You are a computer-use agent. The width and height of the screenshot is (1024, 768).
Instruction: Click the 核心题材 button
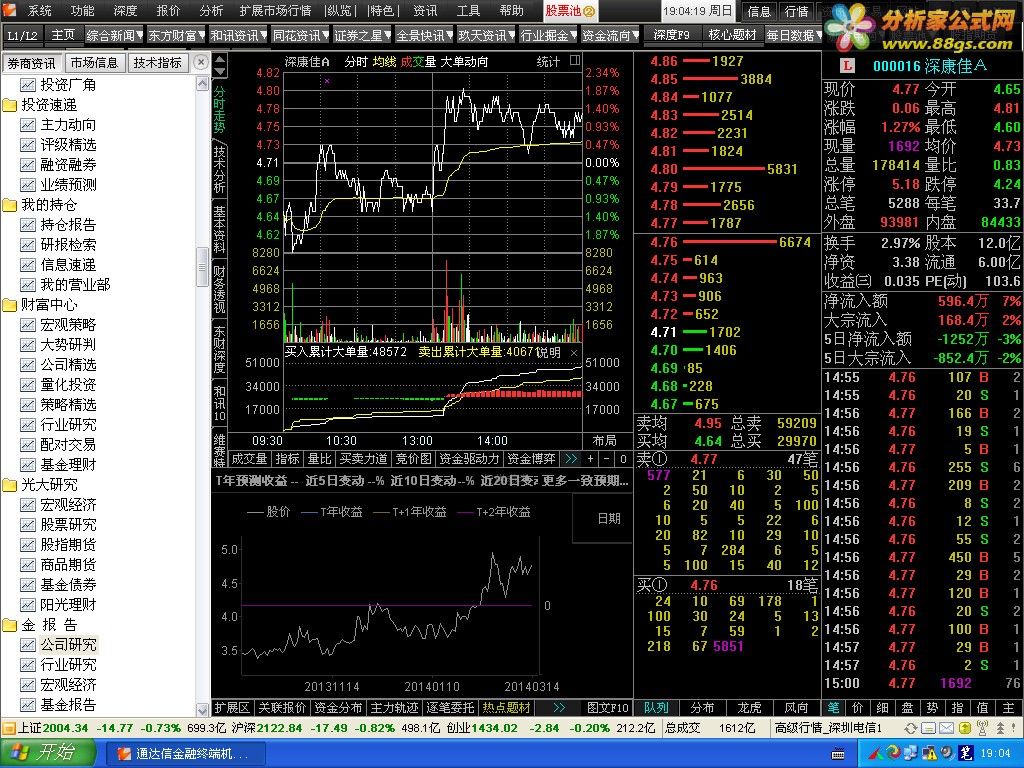click(733, 35)
